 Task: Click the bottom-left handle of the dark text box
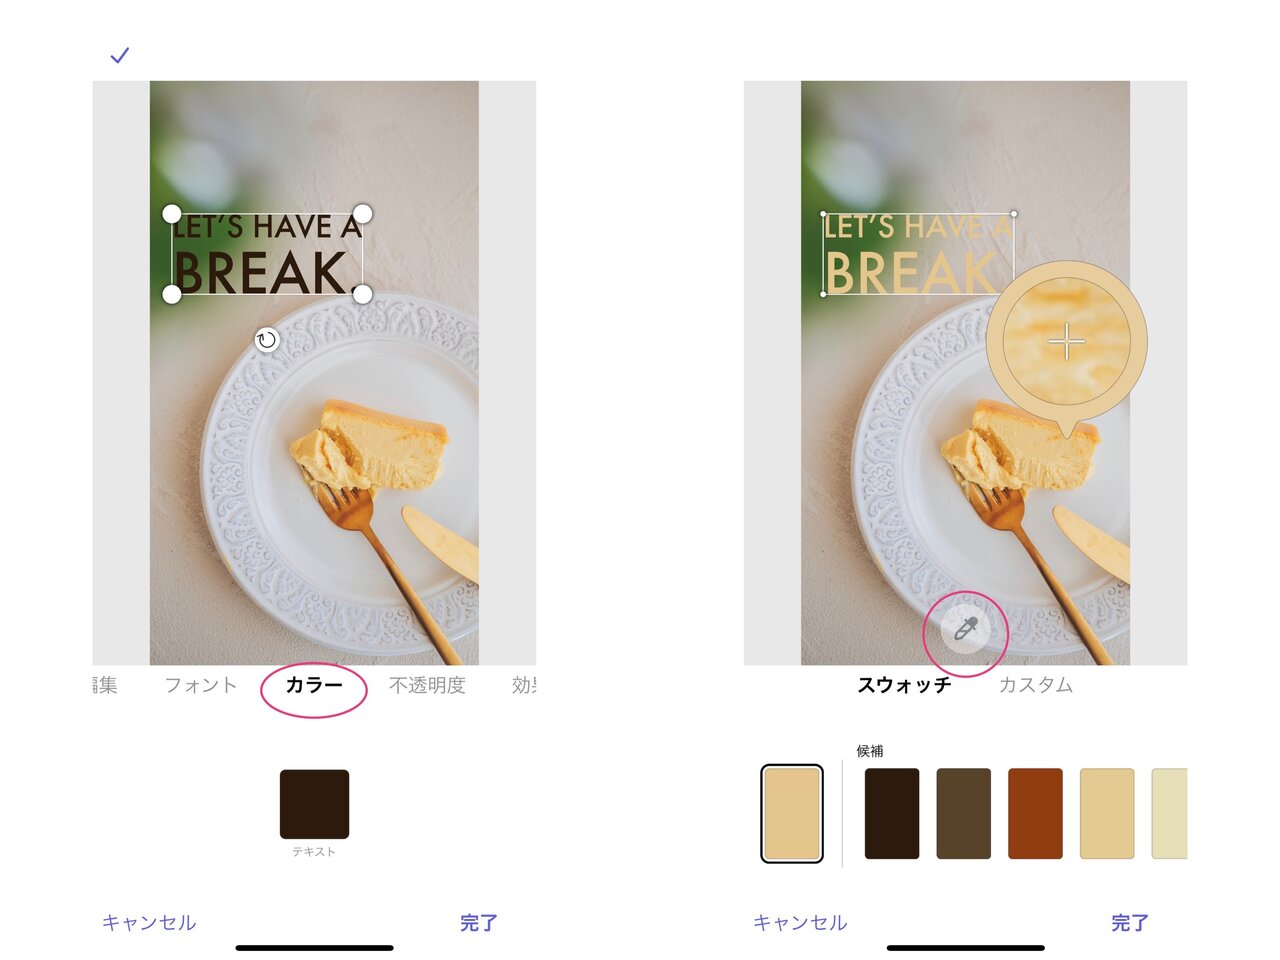(172, 294)
